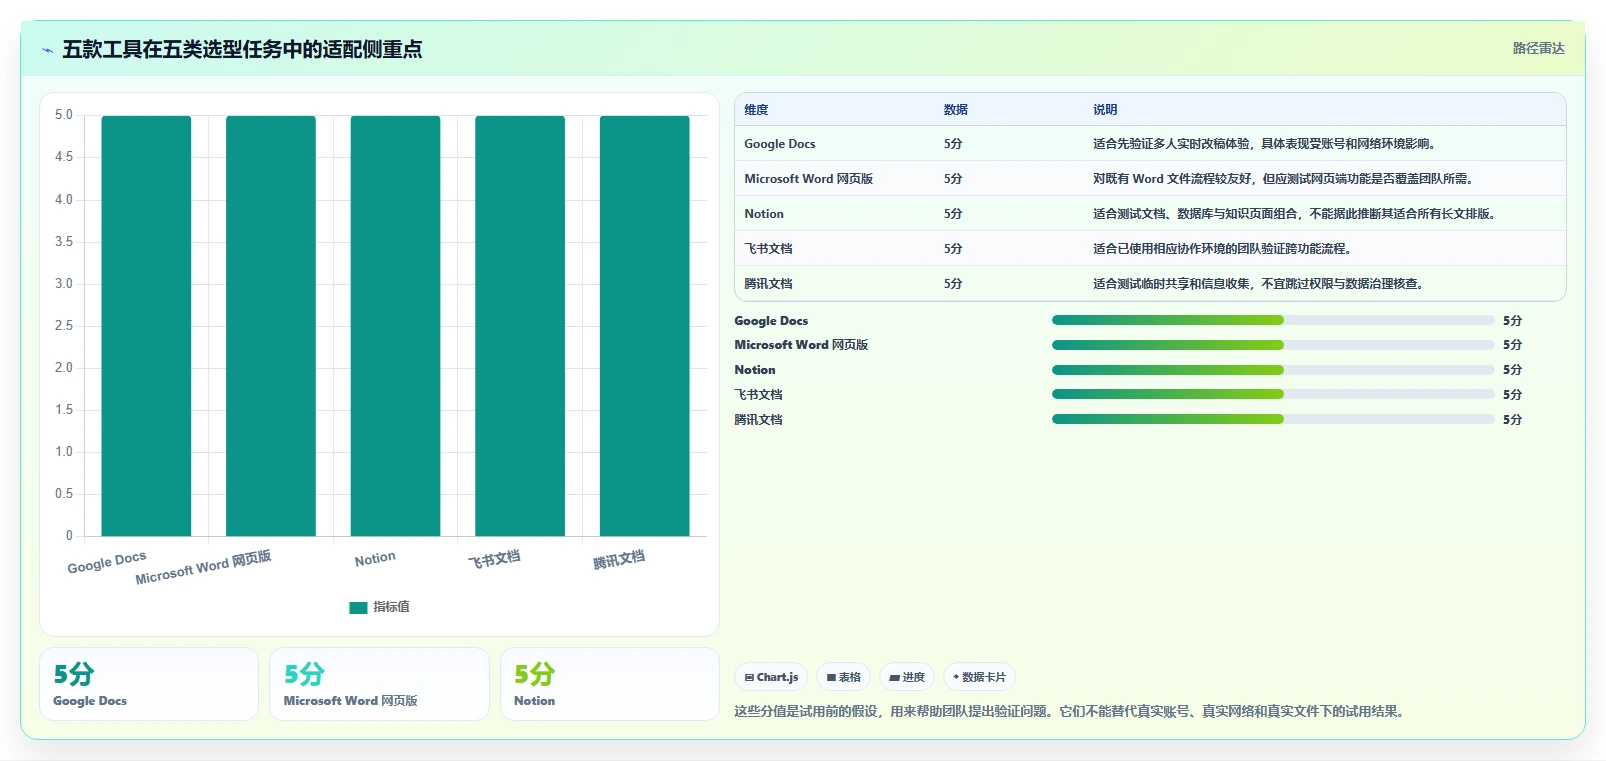Click the title icon beside the heading
1606x761 pixels.
click(47, 50)
